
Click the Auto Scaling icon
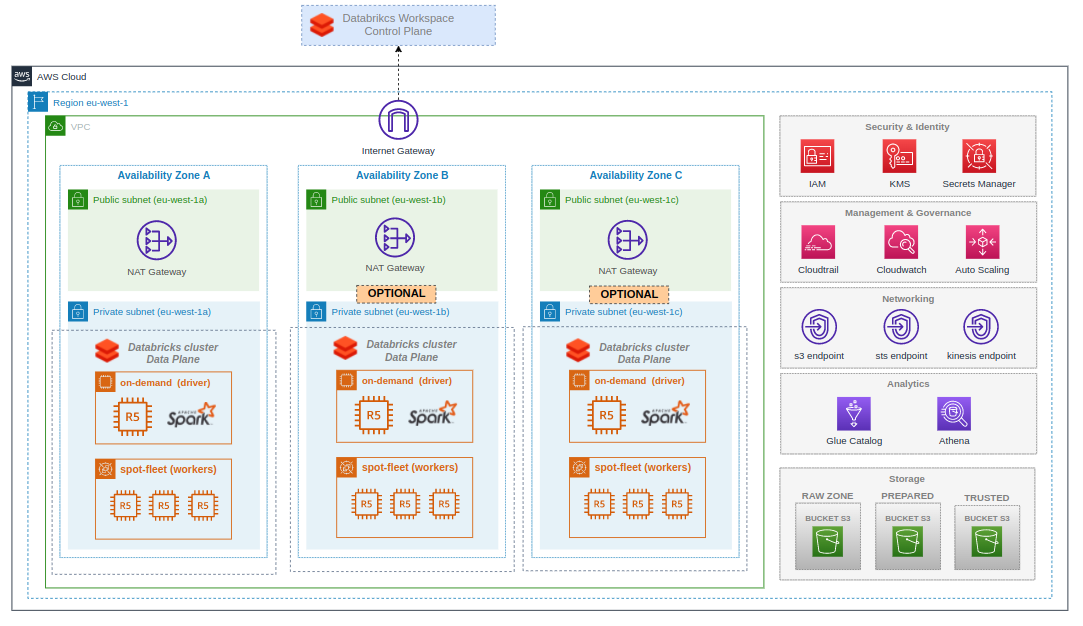[x=981, y=244]
